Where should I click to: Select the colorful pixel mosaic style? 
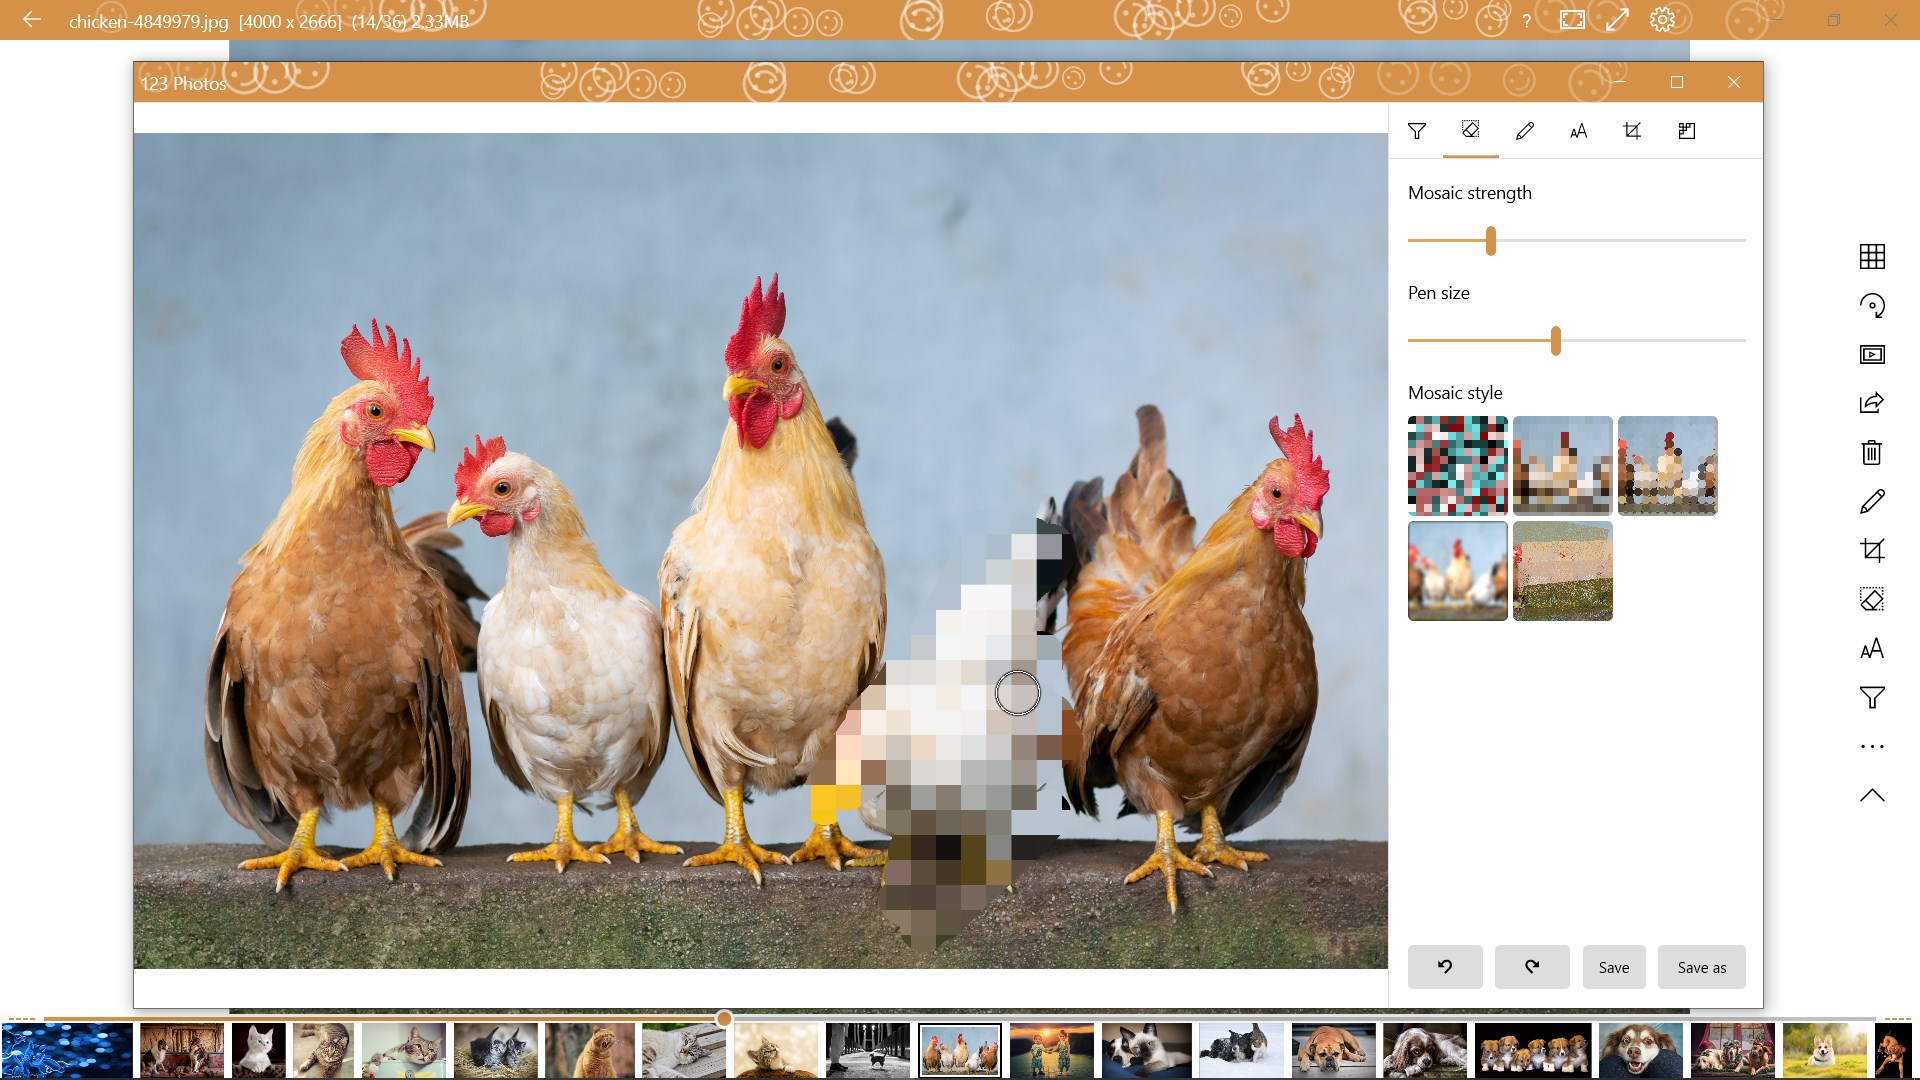click(1457, 465)
